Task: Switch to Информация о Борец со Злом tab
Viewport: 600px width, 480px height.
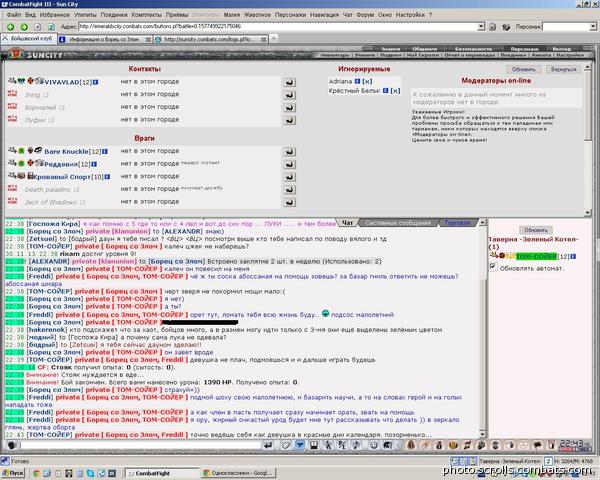Action: (x=105, y=39)
